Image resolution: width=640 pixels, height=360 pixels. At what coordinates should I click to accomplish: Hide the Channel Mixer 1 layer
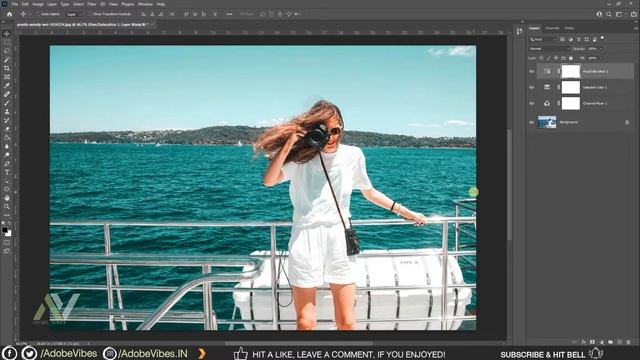coord(531,104)
